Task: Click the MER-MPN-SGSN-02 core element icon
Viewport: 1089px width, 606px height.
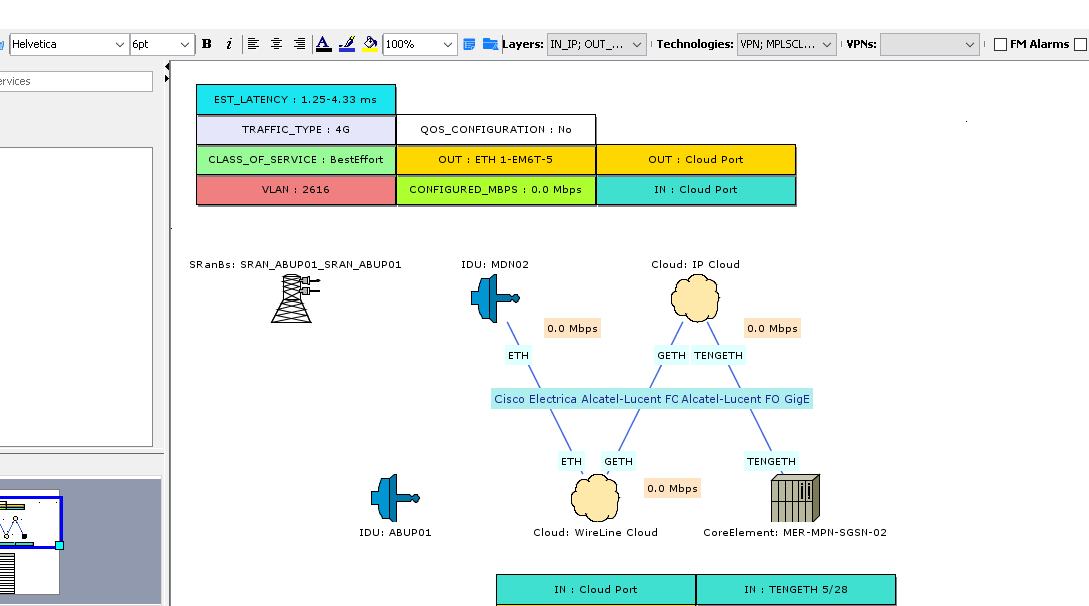Action: pyautogui.click(x=795, y=498)
